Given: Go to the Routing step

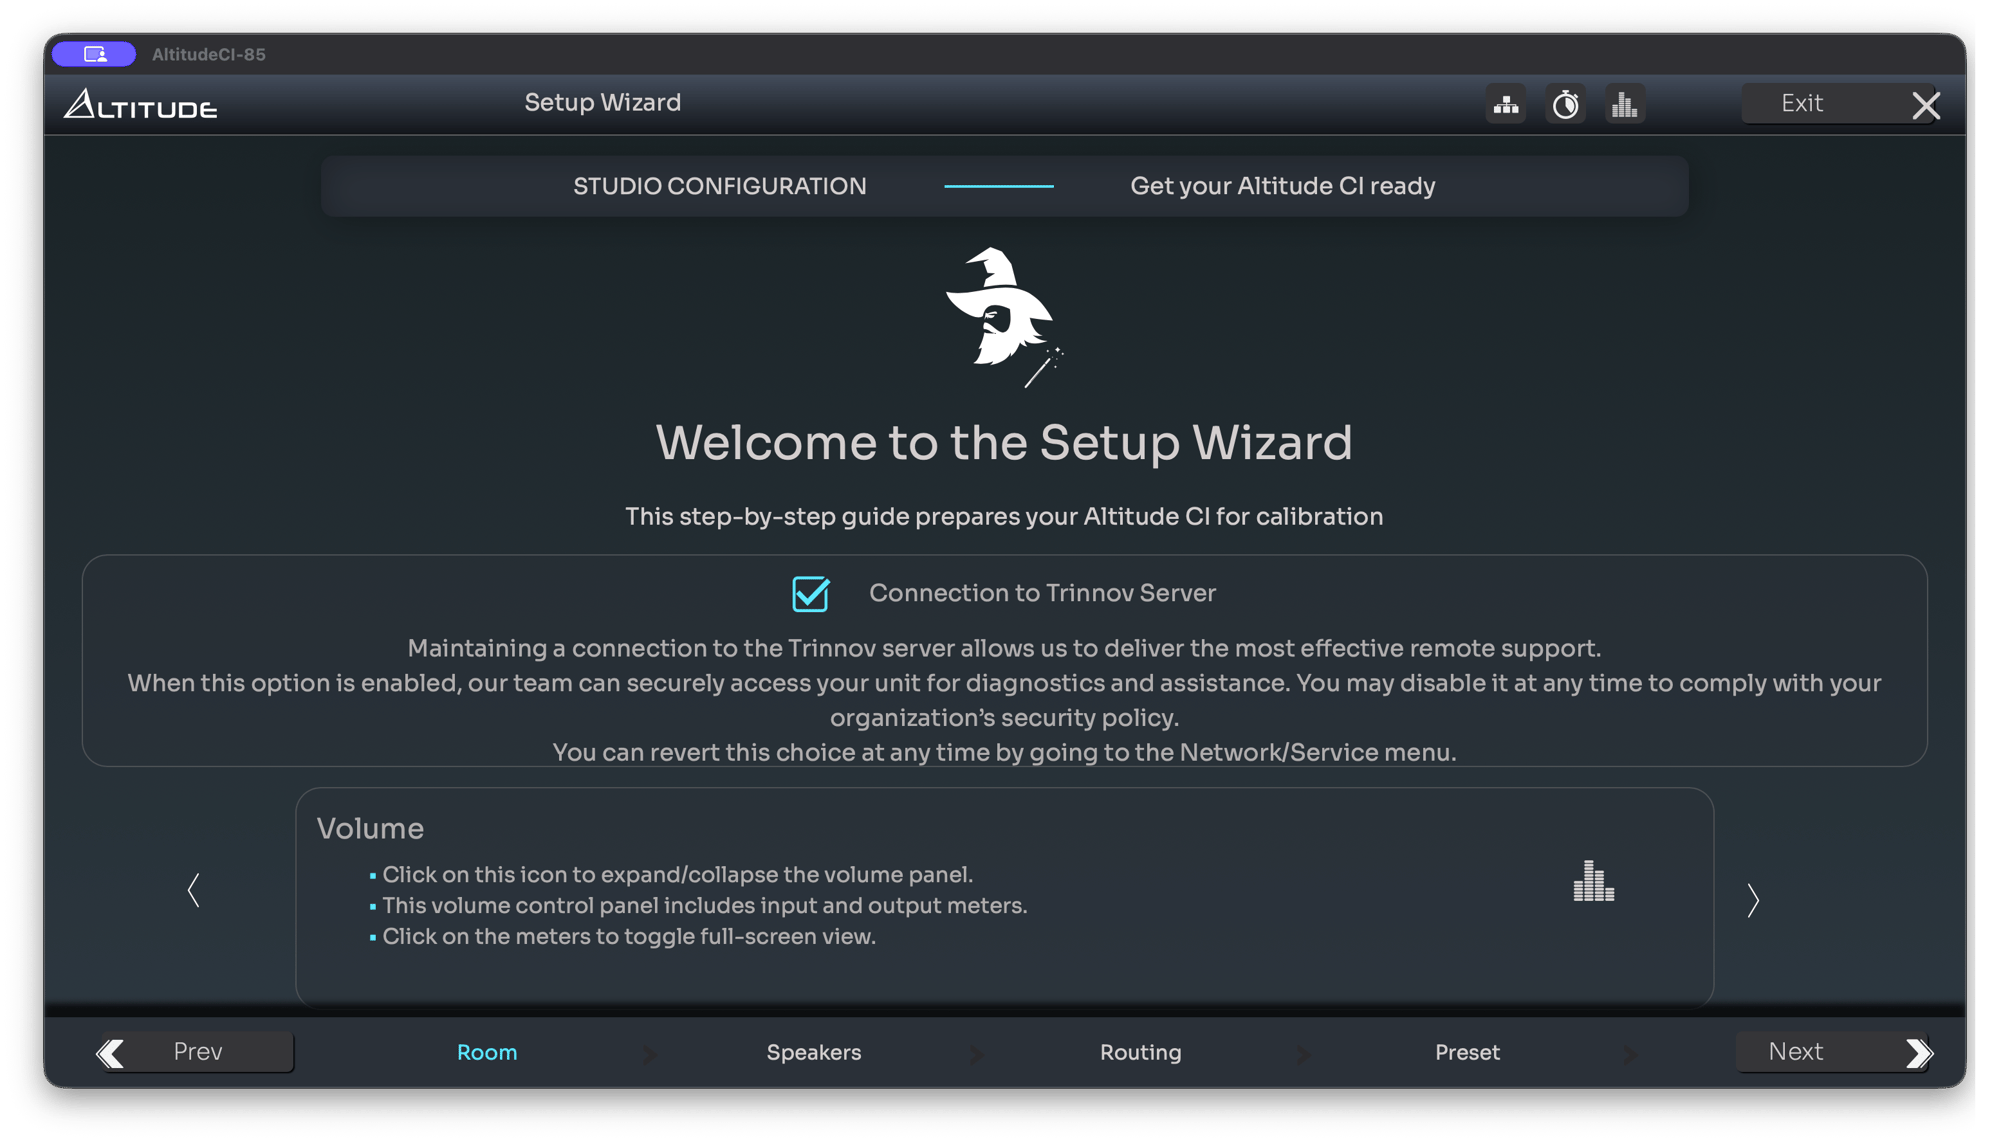Looking at the screenshot, I should pyautogui.click(x=1141, y=1052).
